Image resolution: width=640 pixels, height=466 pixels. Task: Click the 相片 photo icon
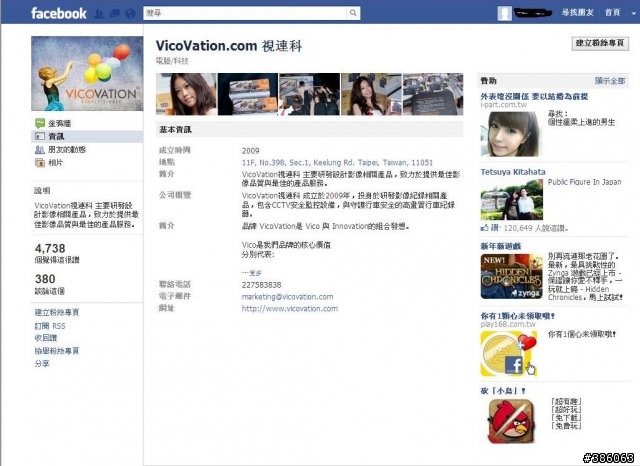pos(40,163)
